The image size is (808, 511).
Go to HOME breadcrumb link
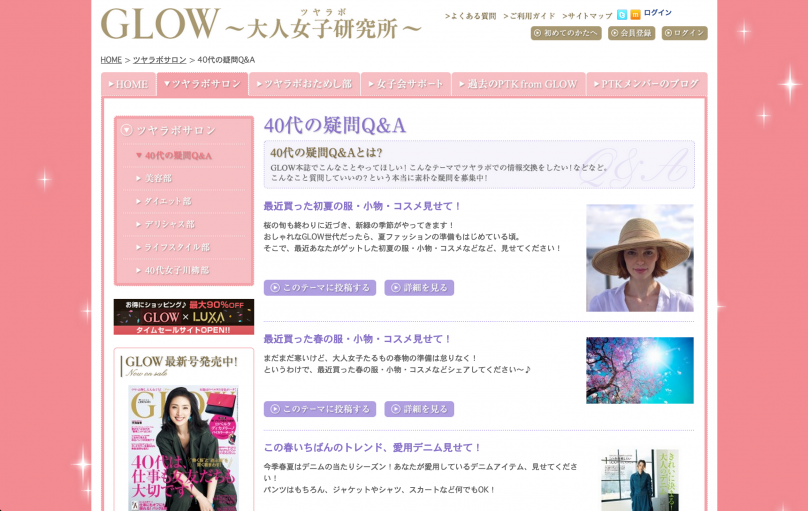click(111, 60)
